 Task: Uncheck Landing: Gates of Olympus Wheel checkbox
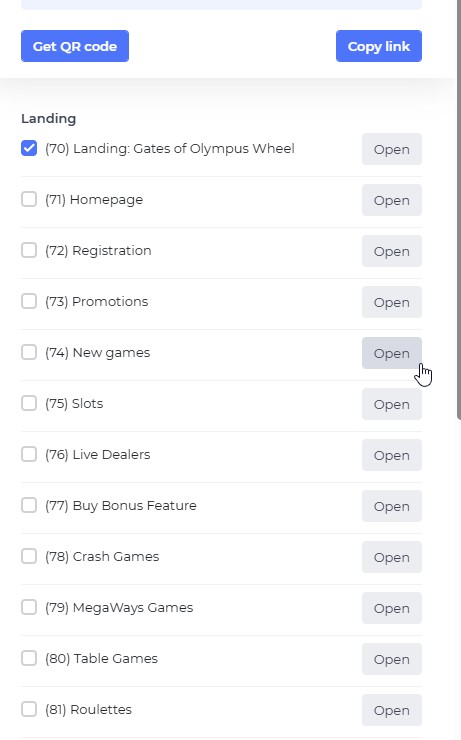click(x=29, y=148)
